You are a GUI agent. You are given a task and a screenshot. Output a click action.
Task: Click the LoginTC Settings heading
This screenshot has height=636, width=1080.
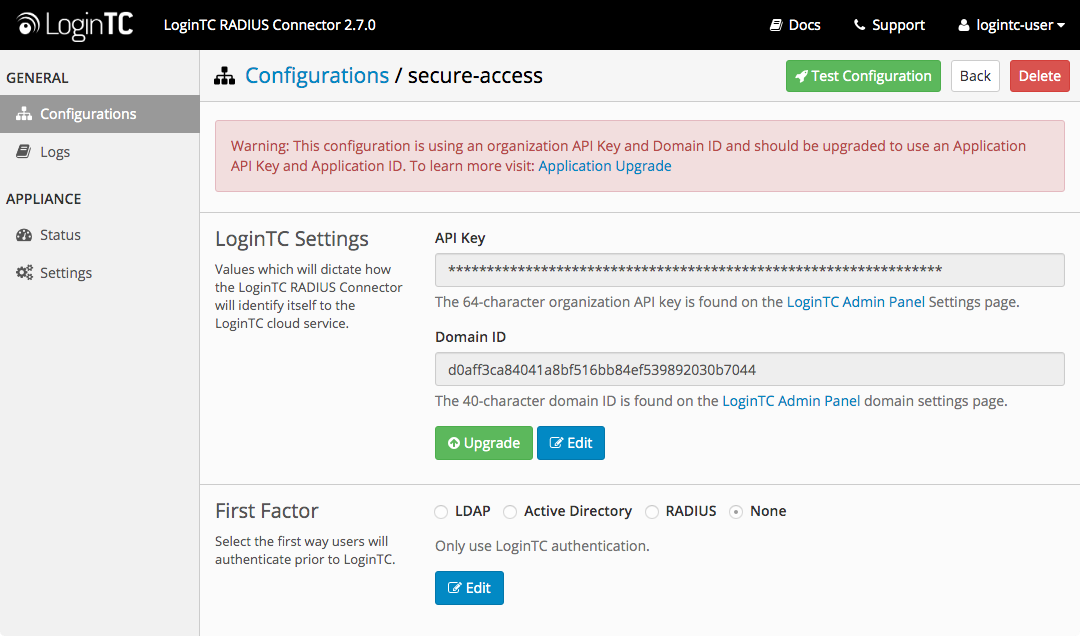[x=291, y=238]
